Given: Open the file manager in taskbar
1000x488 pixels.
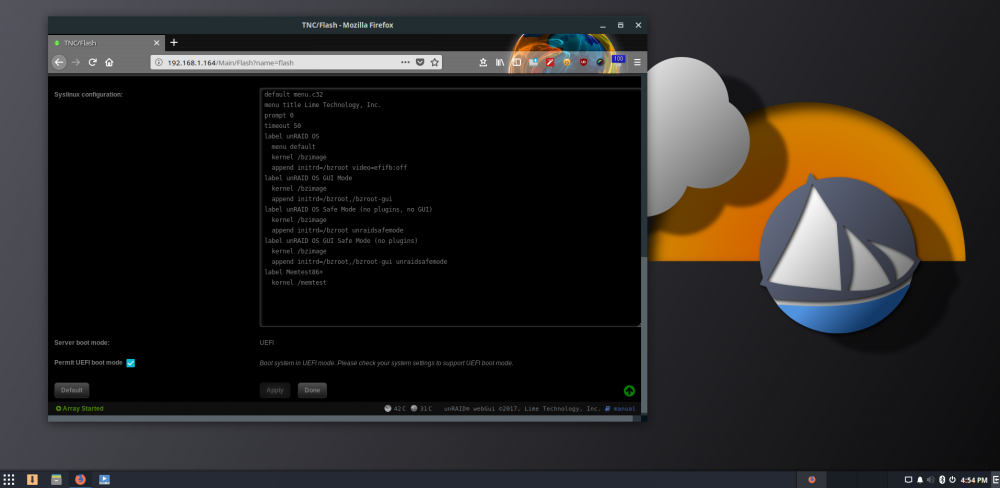Looking at the screenshot, I should click(x=56, y=479).
